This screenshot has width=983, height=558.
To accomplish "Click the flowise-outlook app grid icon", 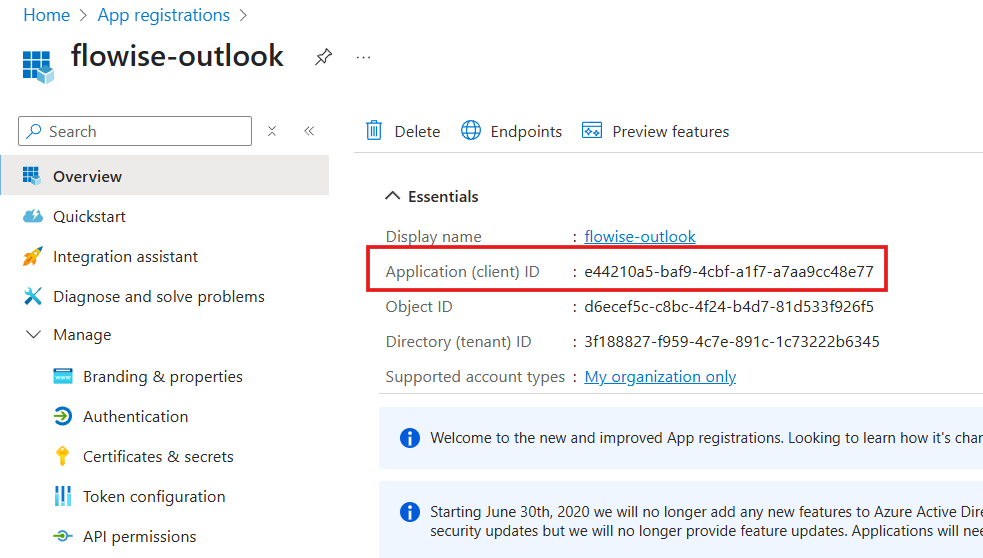I will [38, 64].
